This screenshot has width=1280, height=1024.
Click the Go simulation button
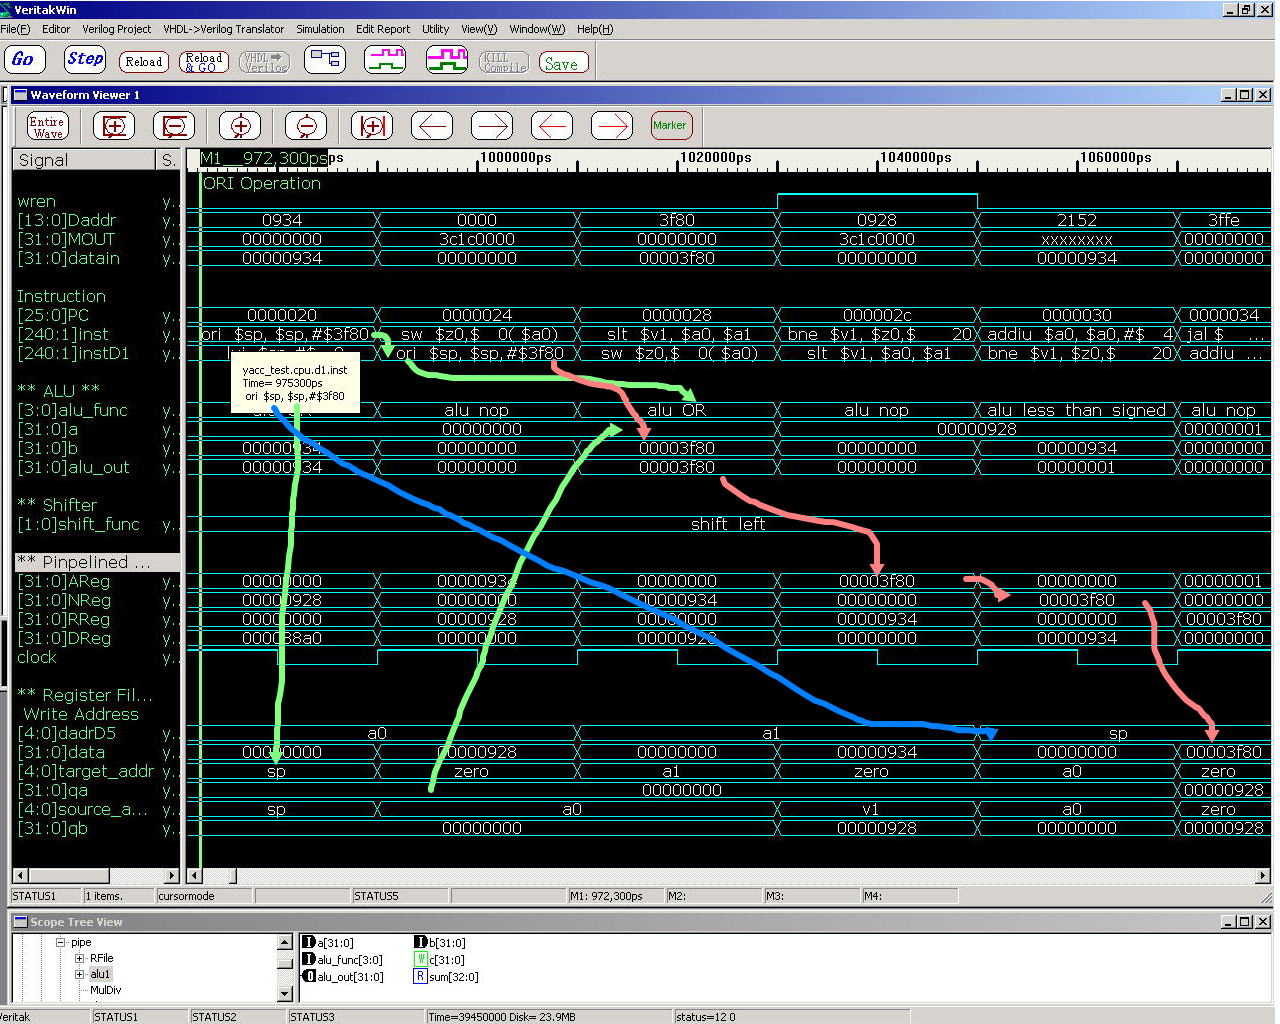pos(24,60)
